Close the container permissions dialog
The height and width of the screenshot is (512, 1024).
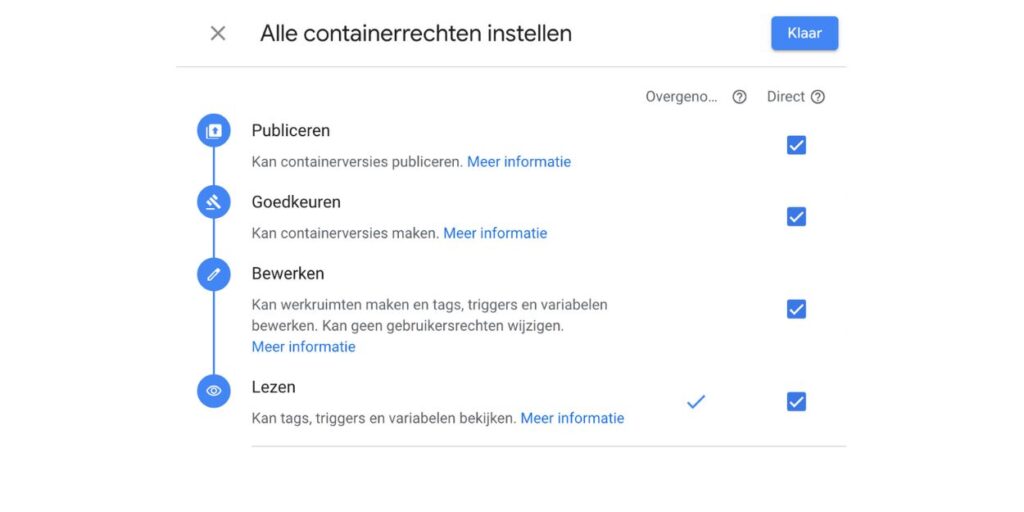pyautogui.click(x=218, y=33)
